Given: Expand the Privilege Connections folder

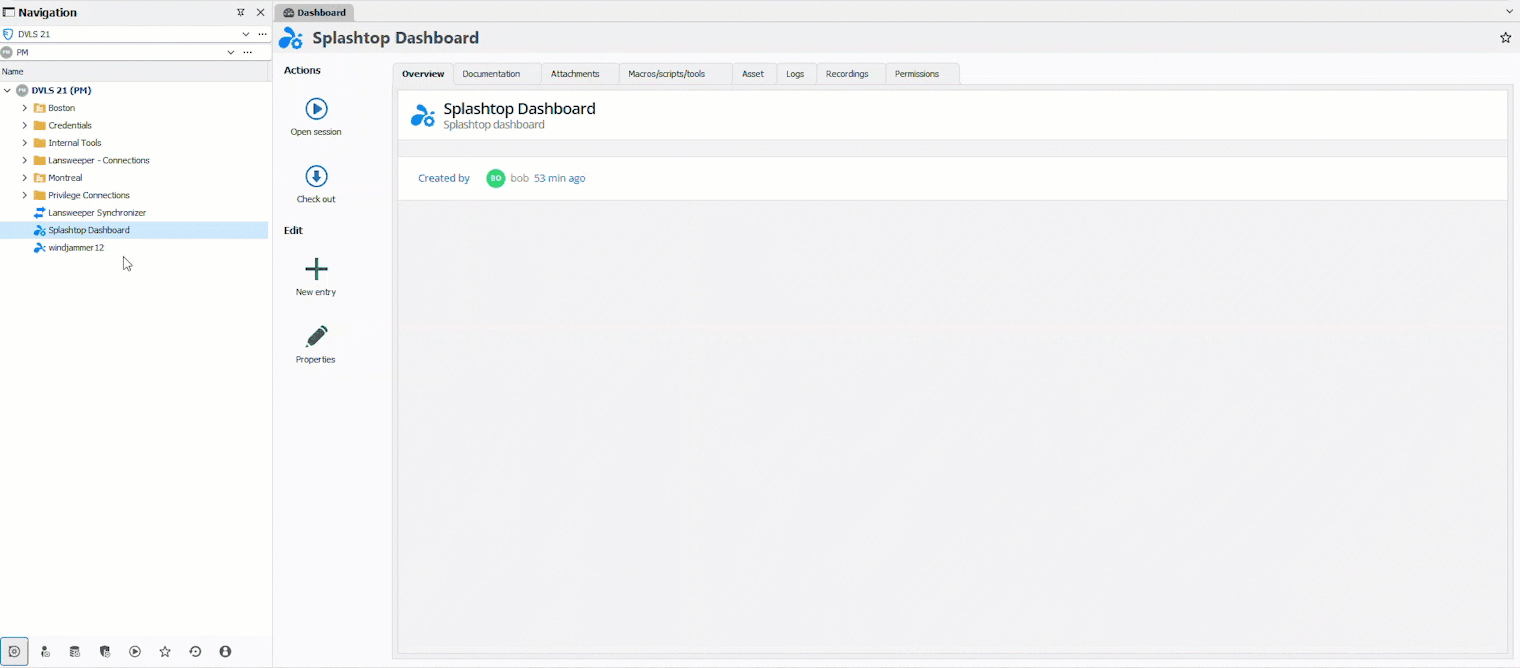Looking at the screenshot, I should point(25,195).
